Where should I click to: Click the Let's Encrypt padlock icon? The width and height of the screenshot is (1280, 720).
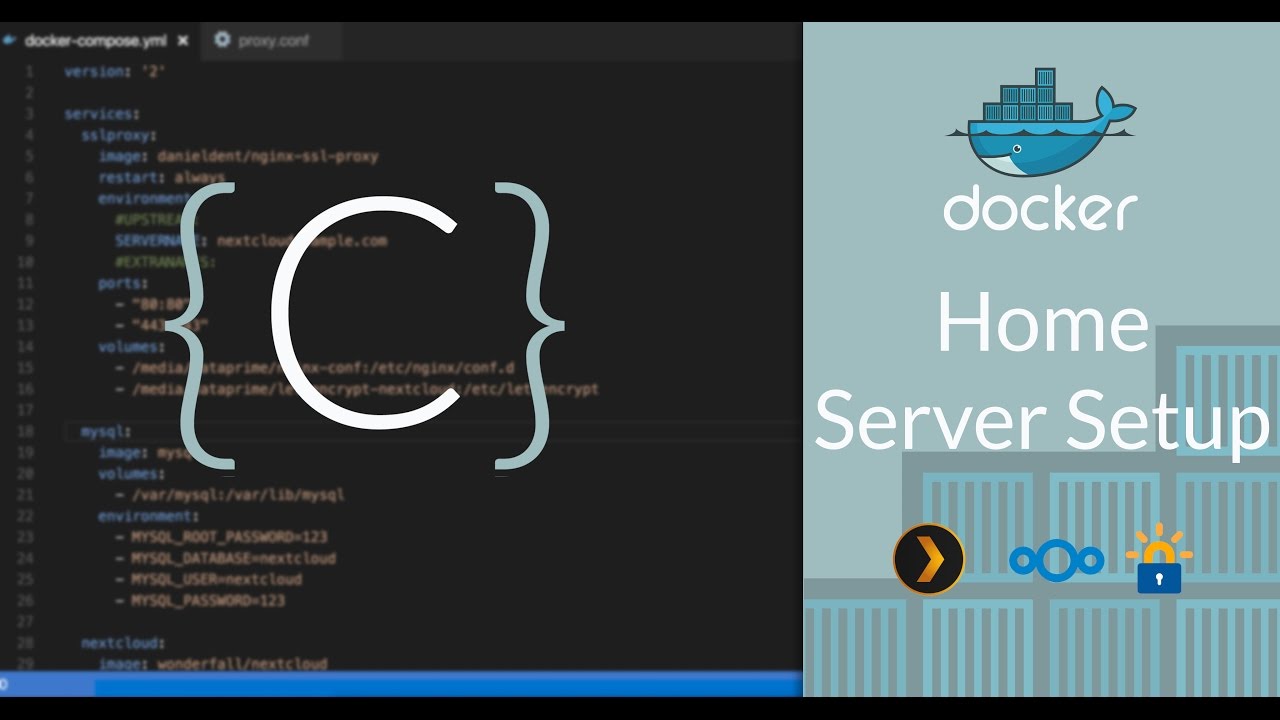pos(1159,558)
